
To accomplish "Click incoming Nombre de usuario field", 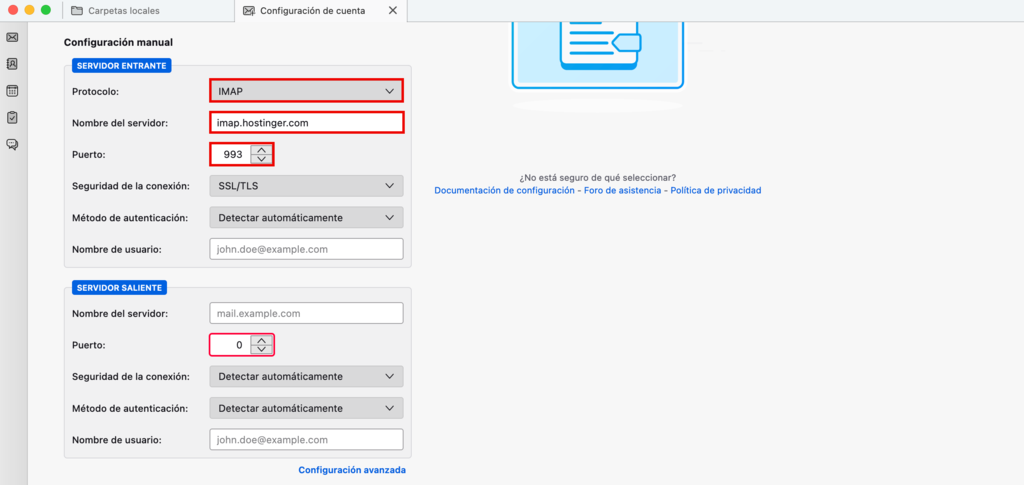I will [306, 249].
